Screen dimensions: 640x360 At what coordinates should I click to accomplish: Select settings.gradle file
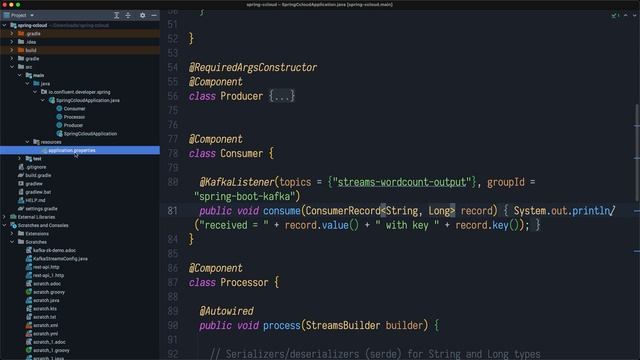click(x=41, y=209)
